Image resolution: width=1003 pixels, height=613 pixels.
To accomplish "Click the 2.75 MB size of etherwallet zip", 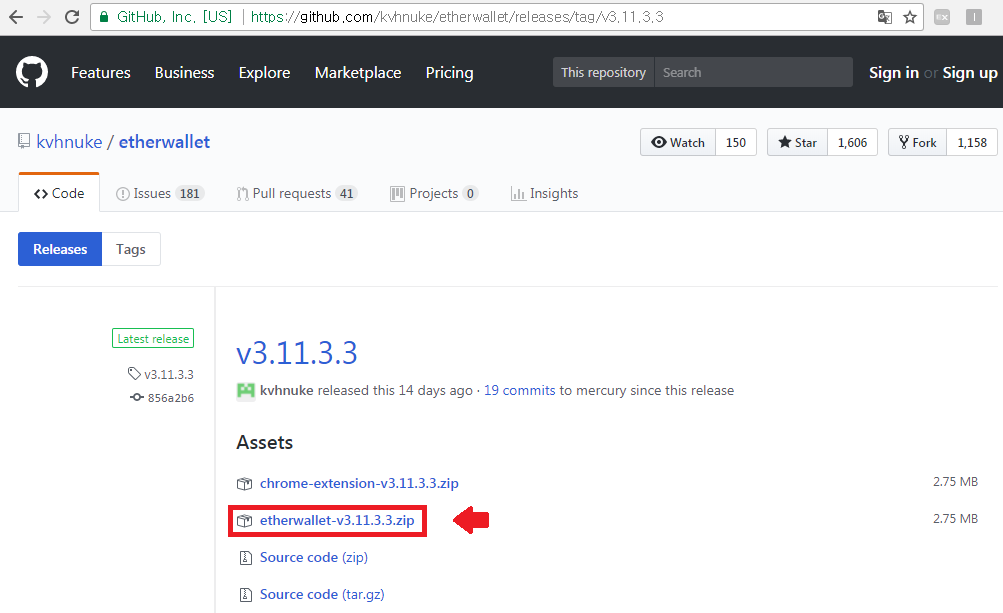I will pos(955,519).
